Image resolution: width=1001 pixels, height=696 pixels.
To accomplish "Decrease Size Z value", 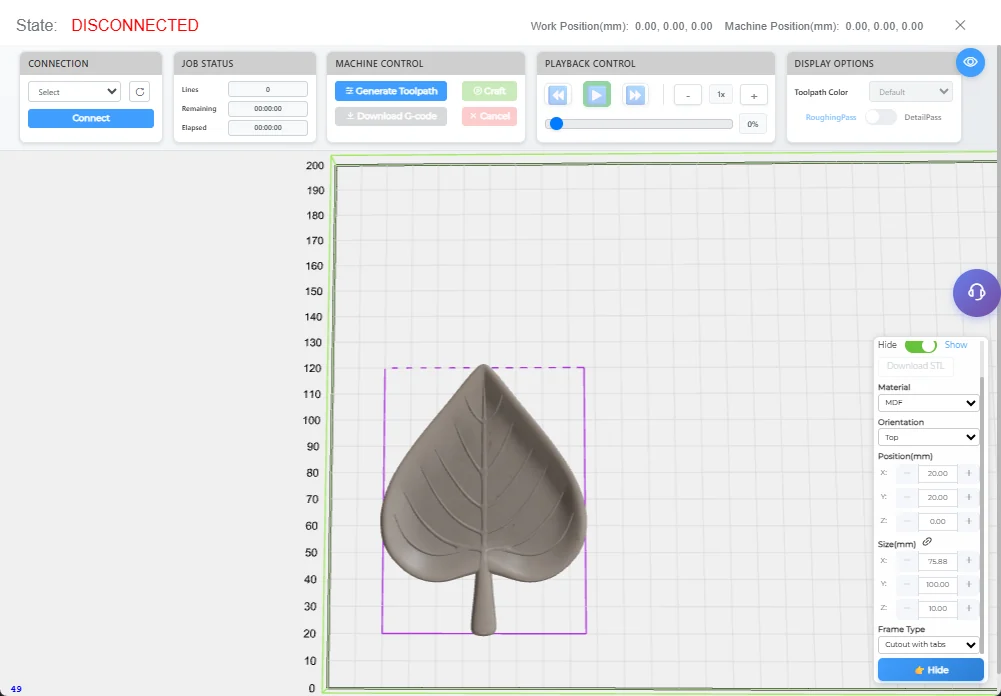I will (x=907, y=608).
